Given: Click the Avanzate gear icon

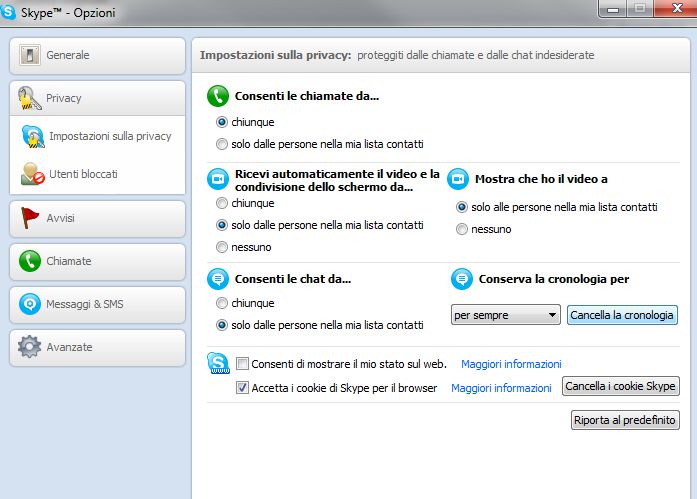Looking at the screenshot, I should 29,347.
